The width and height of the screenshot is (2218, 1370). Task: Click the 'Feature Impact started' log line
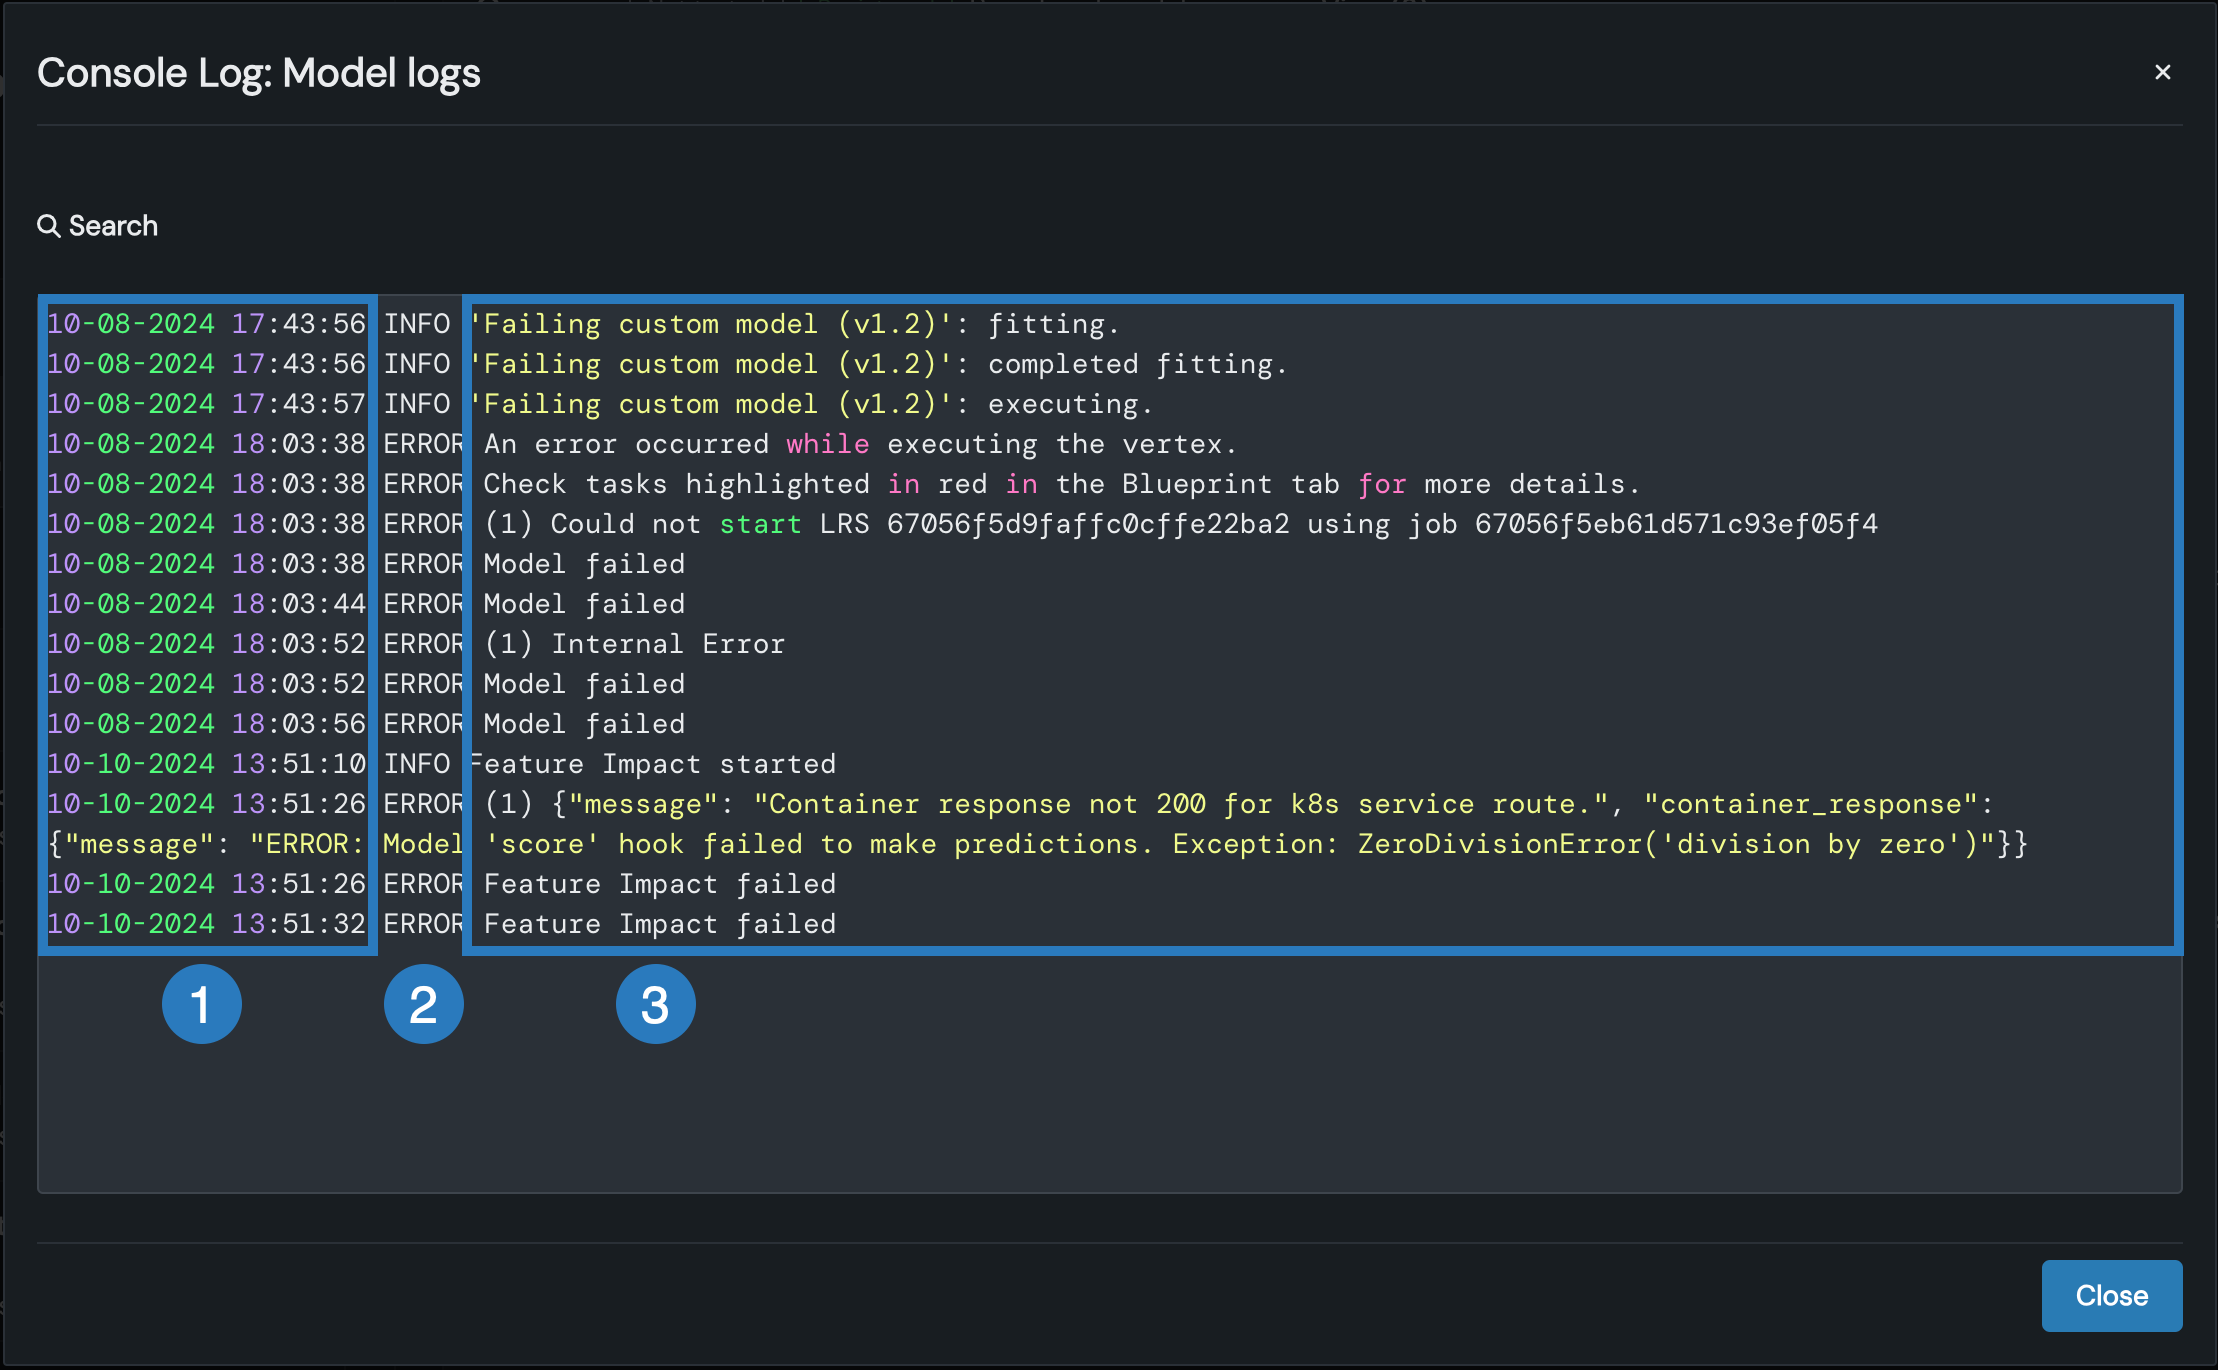pyautogui.click(x=652, y=764)
